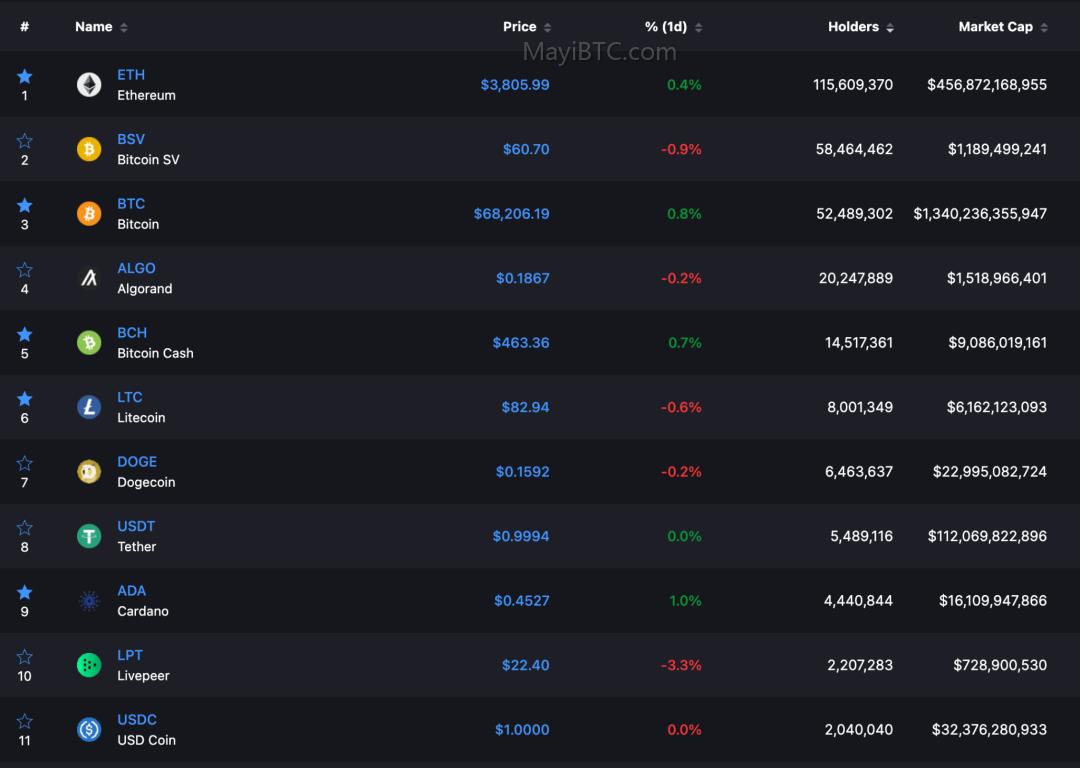Click the Litecoin logo icon
The width and height of the screenshot is (1080, 768).
[x=89, y=407]
